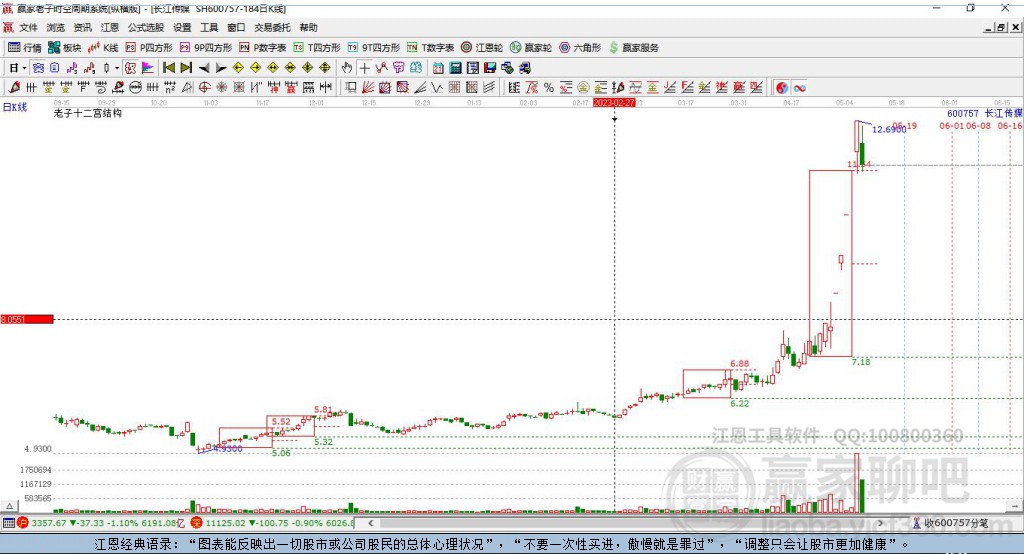
Task: Open the 板块 sector view
Action: (65, 48)
